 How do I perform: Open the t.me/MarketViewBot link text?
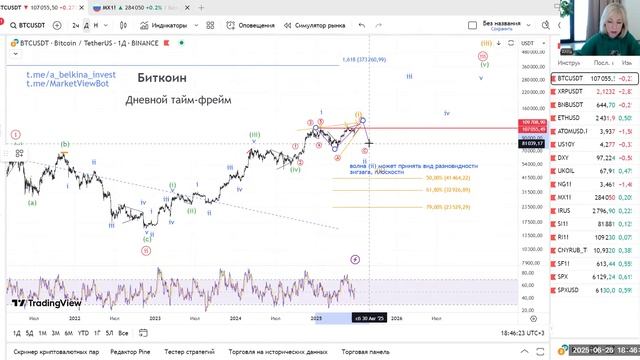(x=68, y=84)
